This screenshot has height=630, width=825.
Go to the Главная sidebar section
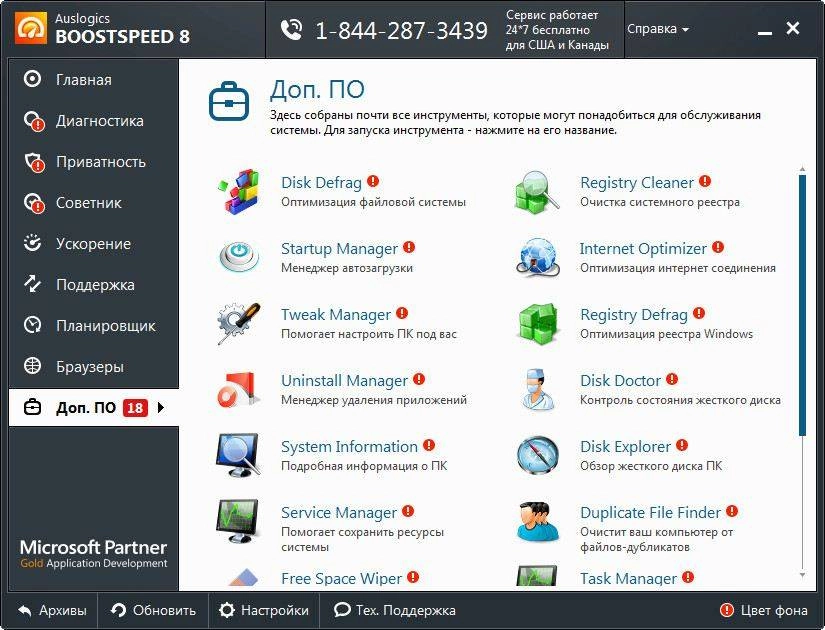(x=94, y=79)
